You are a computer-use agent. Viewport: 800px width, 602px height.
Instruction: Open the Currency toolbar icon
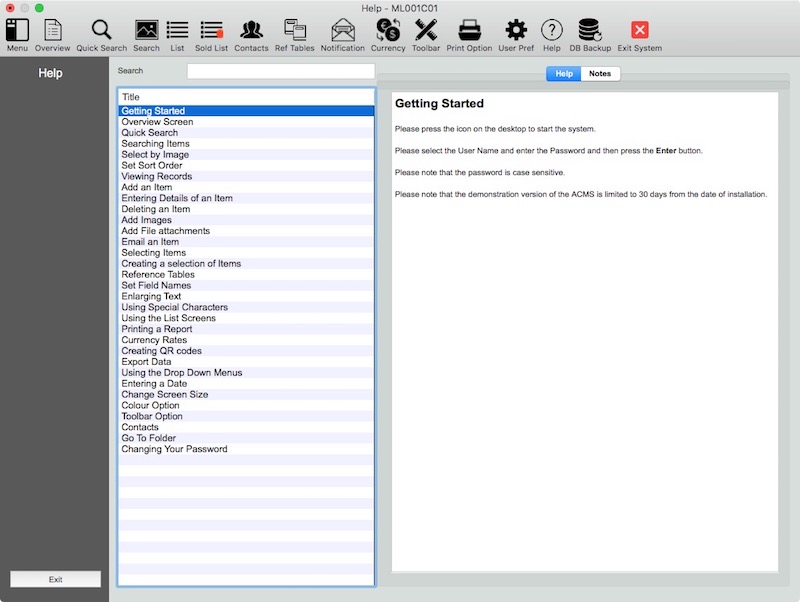coord(387,30)
